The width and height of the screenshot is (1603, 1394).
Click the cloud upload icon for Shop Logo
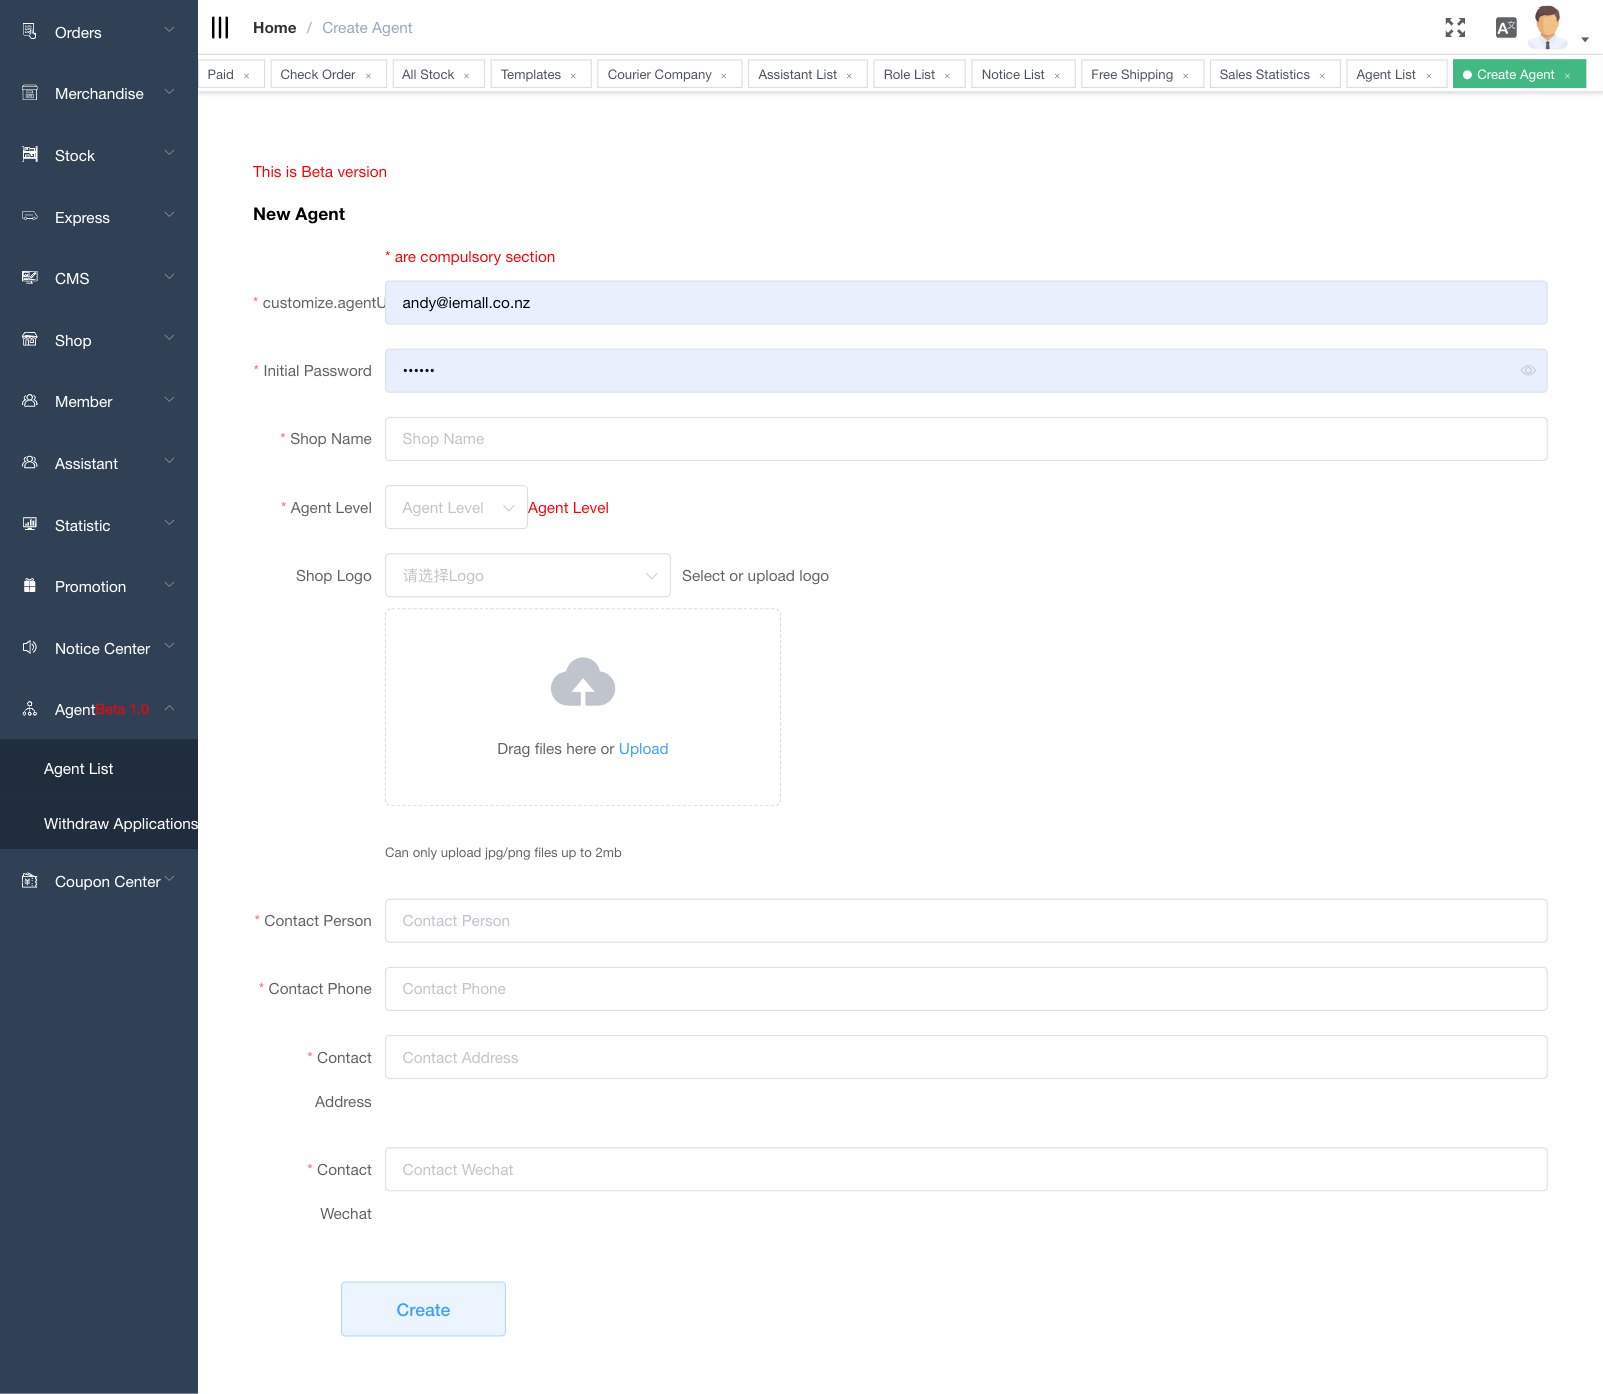[x=583, y=683]
